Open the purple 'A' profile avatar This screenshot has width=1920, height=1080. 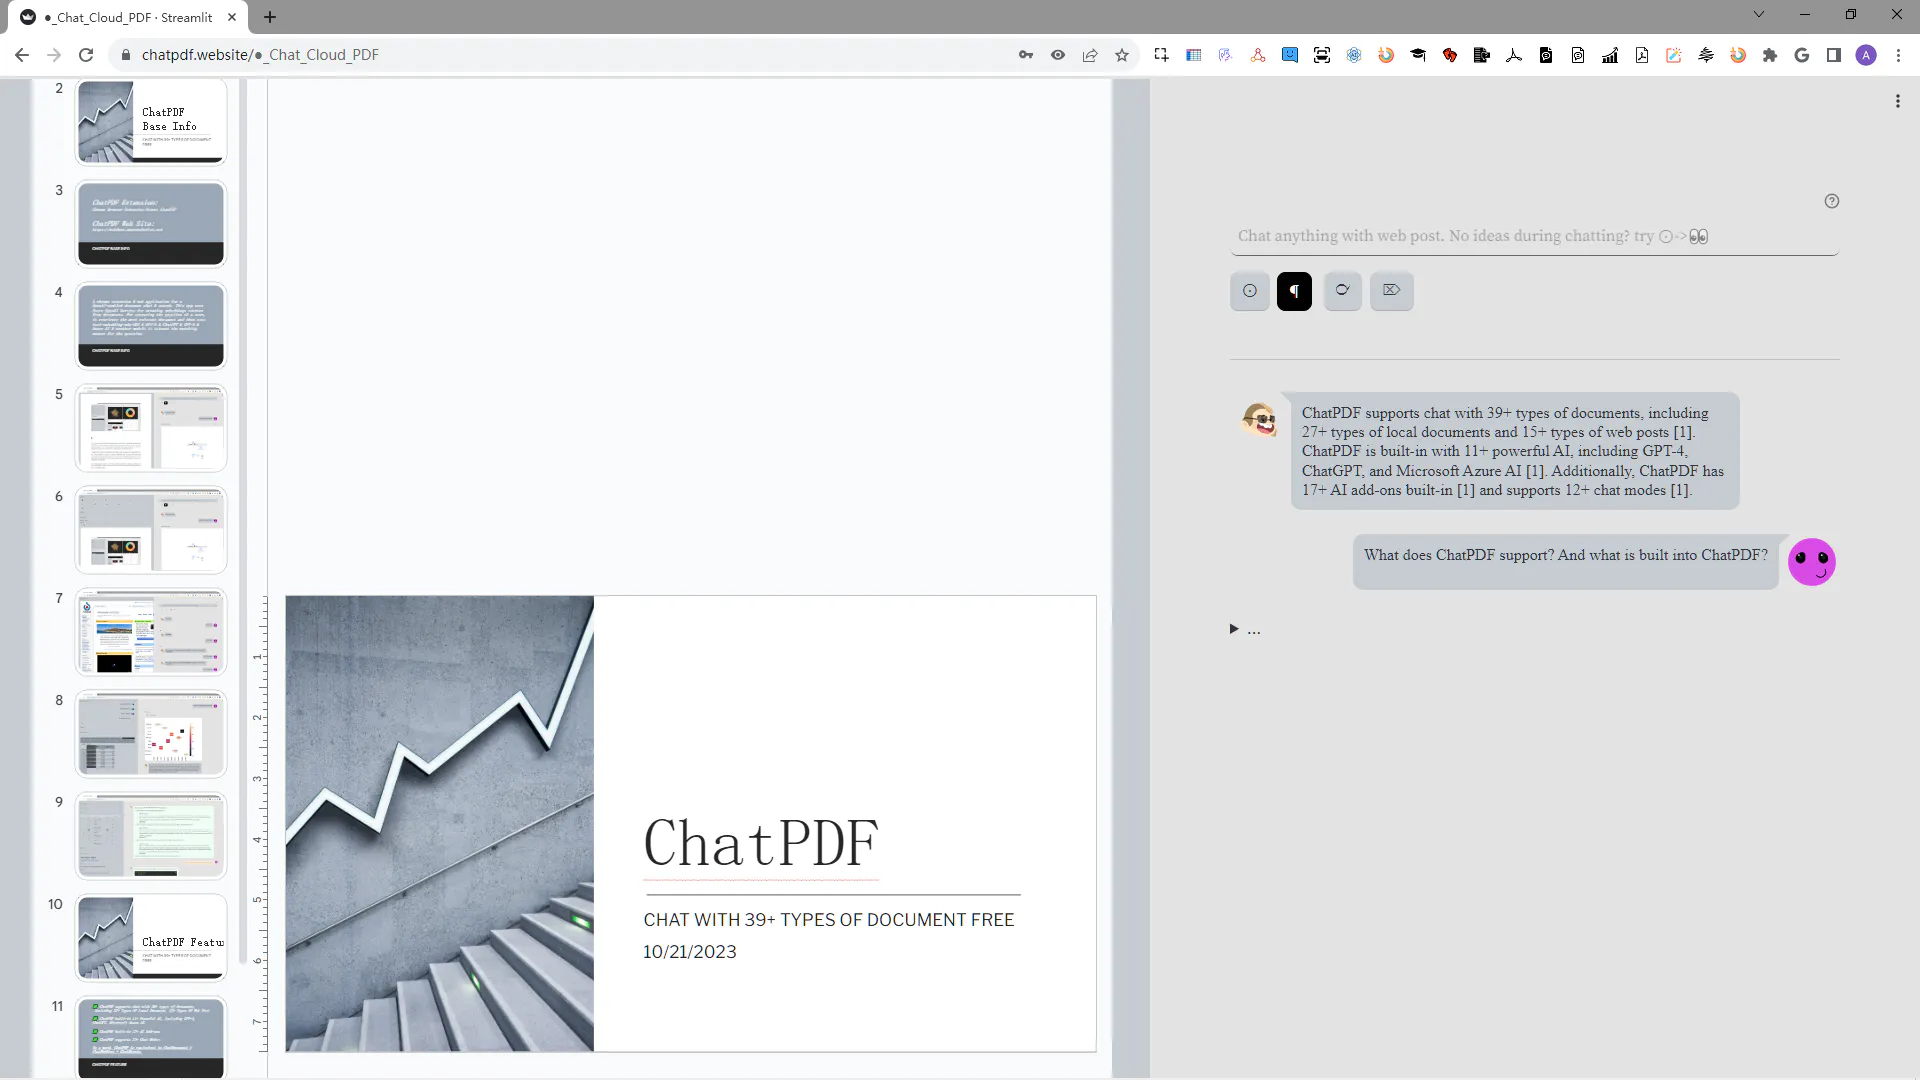coord(1866,55)
